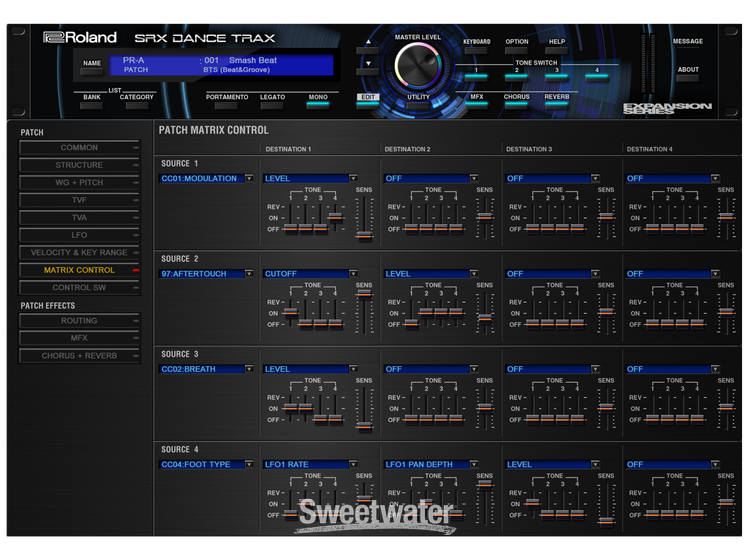Adjust Source 4 Destination 3 SENS slider
Image resolution: width=750 pixels, height=545 pixels.
tap(606, 521)
